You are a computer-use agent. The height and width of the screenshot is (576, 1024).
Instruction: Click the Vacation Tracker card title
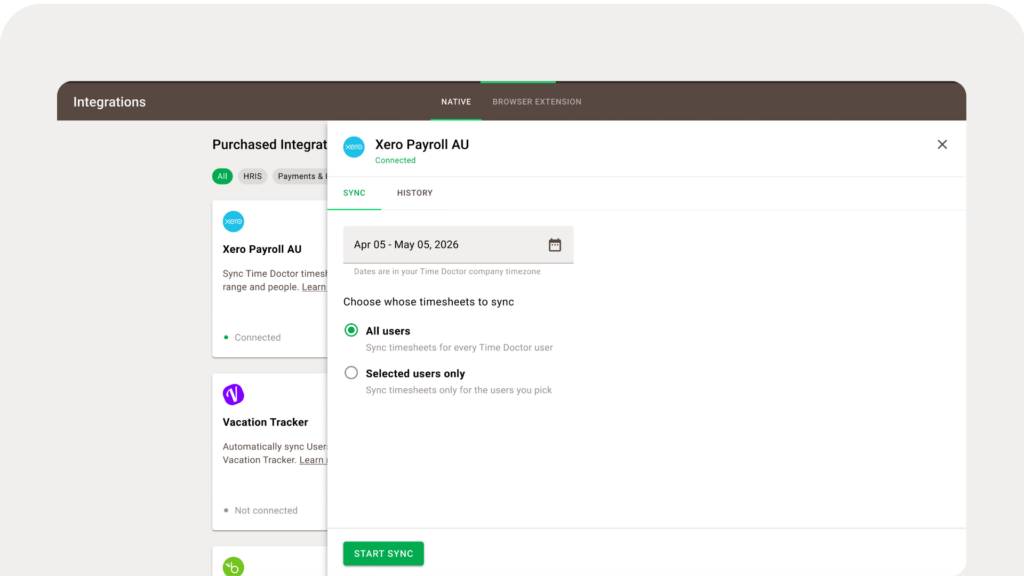click(265, 423)
